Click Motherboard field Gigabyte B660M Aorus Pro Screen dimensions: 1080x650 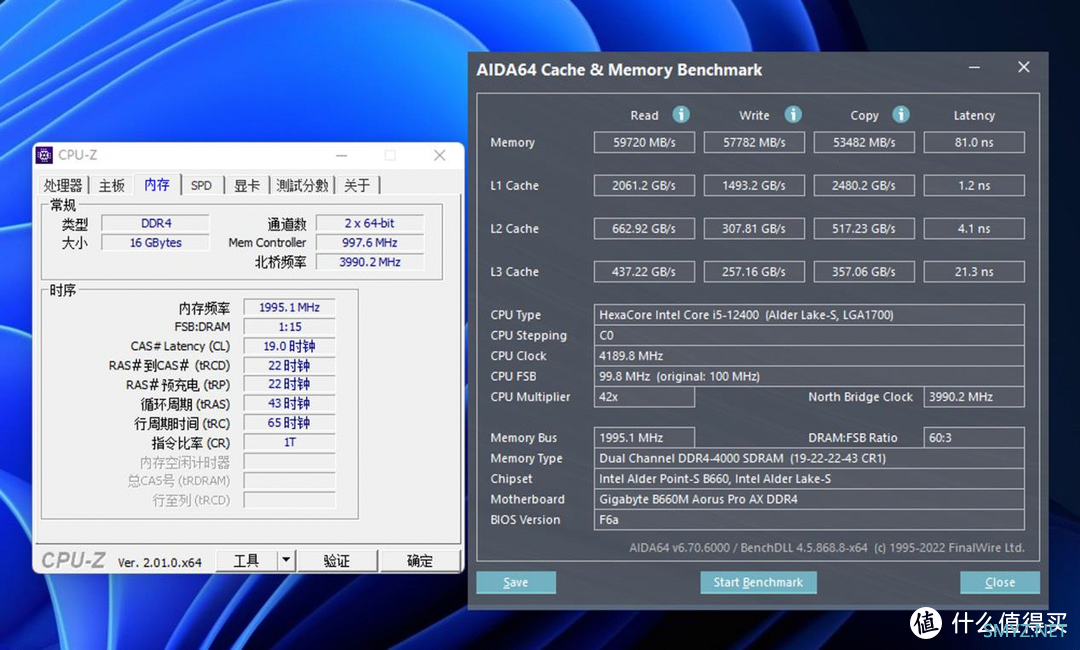[x=809, y=499]
